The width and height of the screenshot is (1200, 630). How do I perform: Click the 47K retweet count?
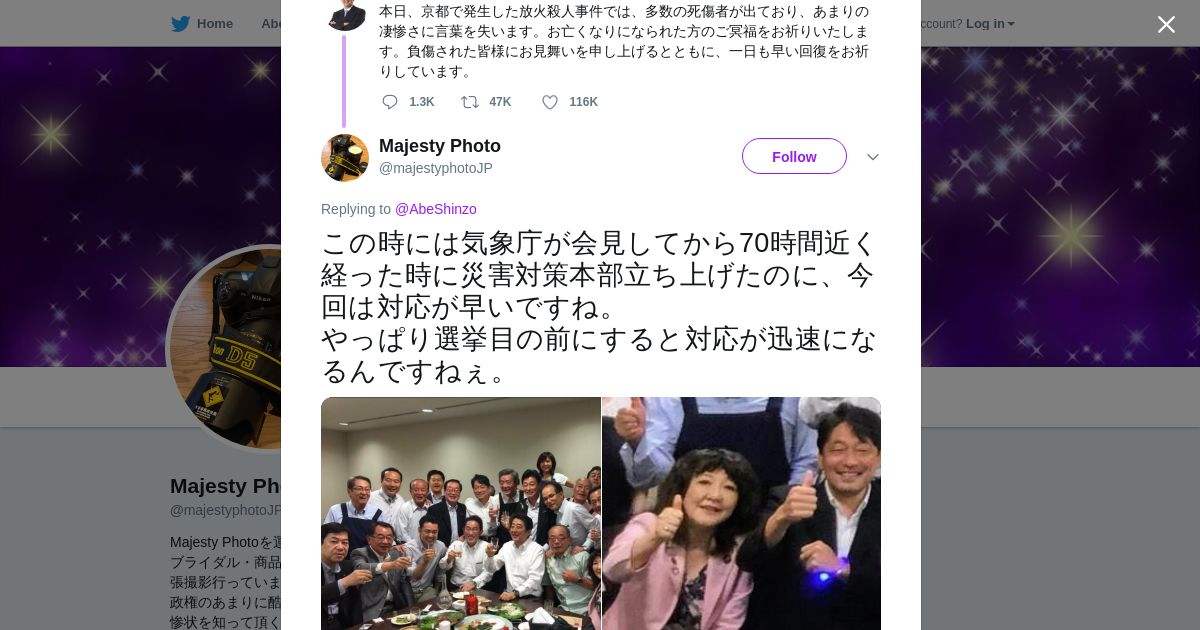[500, 102]
